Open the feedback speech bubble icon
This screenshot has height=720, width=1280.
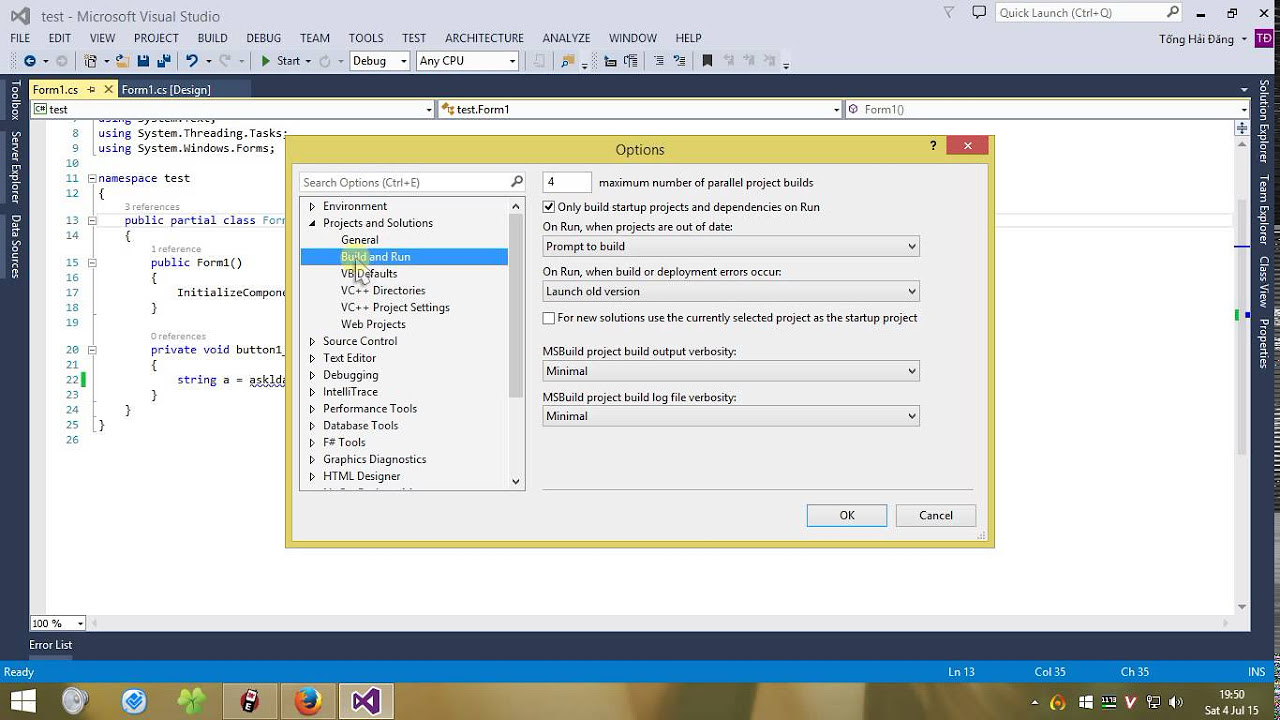(979, 12)
